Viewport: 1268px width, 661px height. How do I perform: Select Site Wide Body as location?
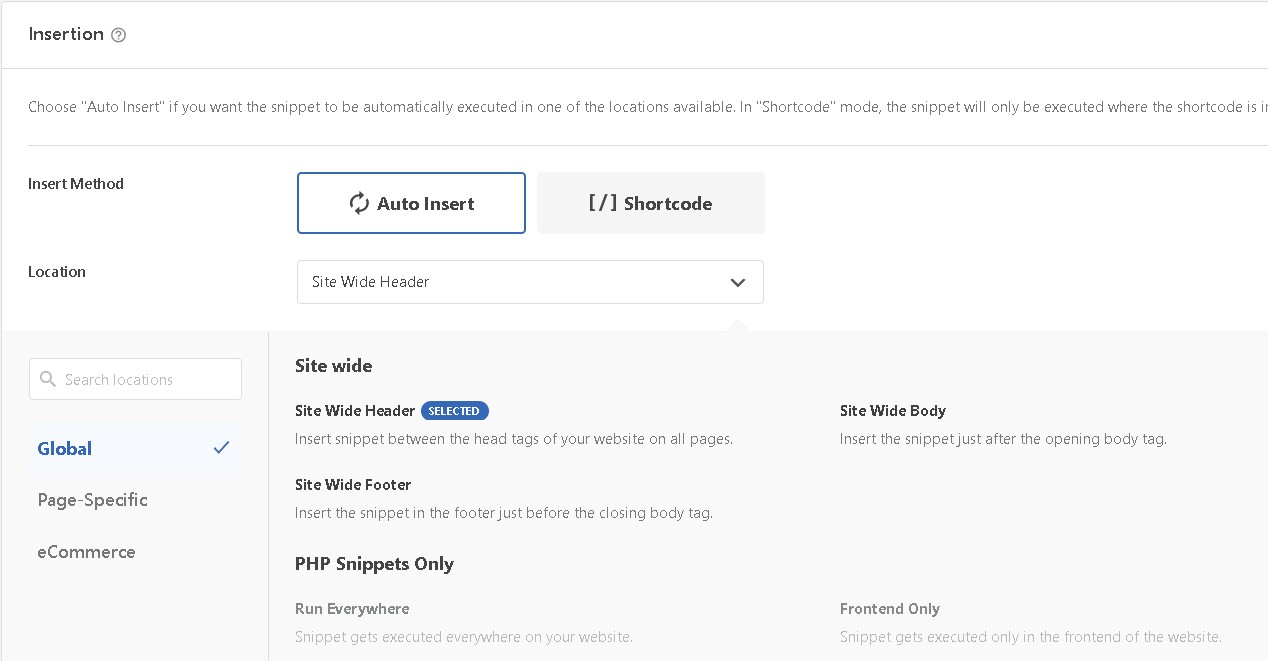click(892, 411)
